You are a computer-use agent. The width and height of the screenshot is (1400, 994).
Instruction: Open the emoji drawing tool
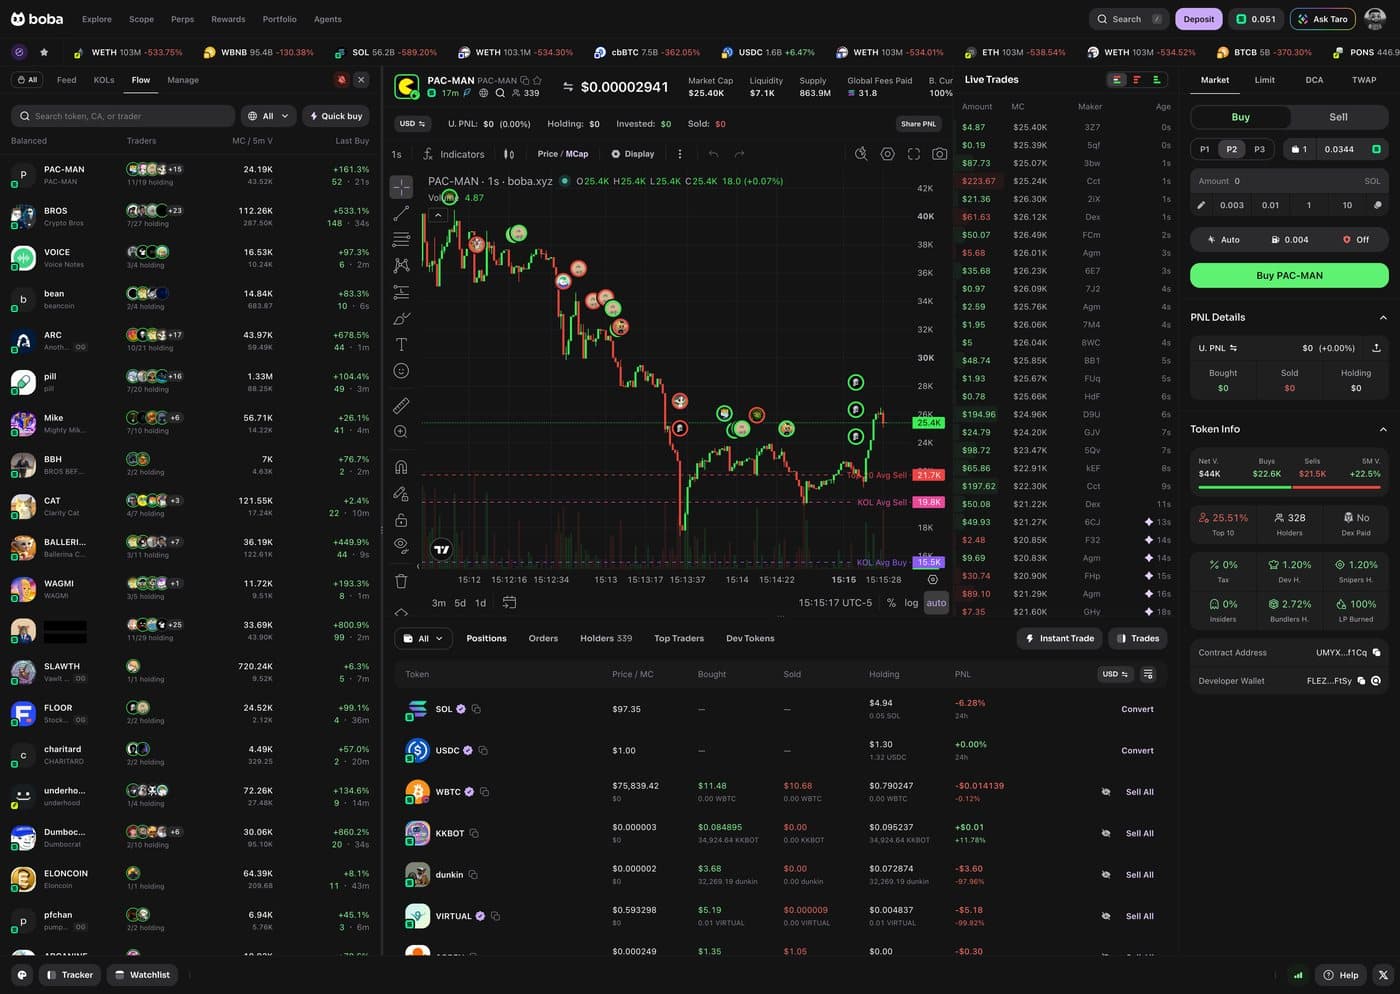pos(401,371)
